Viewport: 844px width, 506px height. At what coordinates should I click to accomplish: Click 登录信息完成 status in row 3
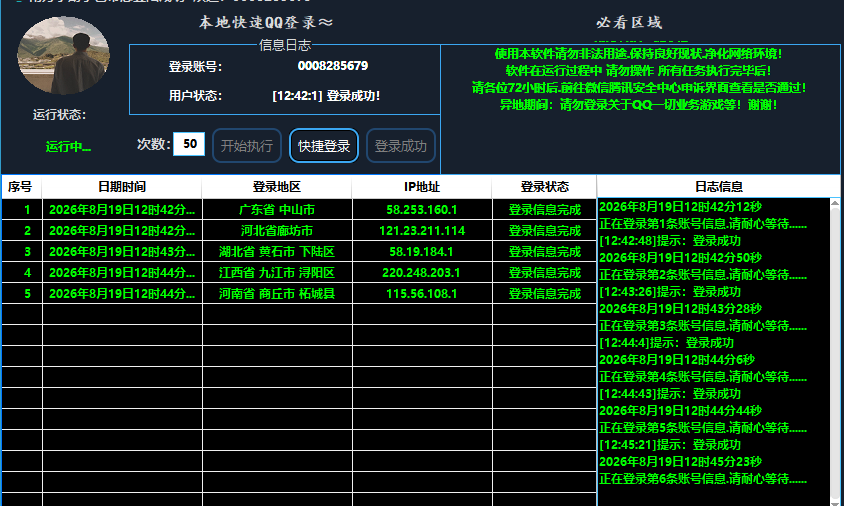coord(545,251)
